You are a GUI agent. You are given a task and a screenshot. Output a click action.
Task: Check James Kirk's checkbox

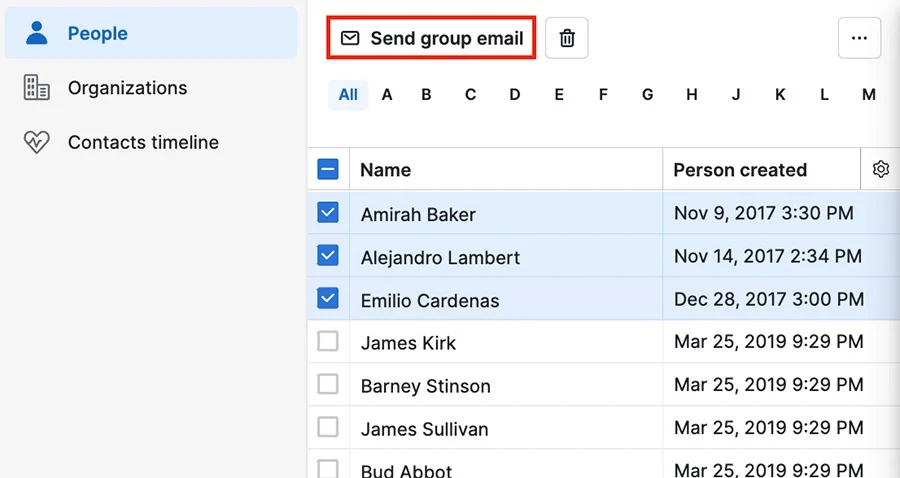328,341
